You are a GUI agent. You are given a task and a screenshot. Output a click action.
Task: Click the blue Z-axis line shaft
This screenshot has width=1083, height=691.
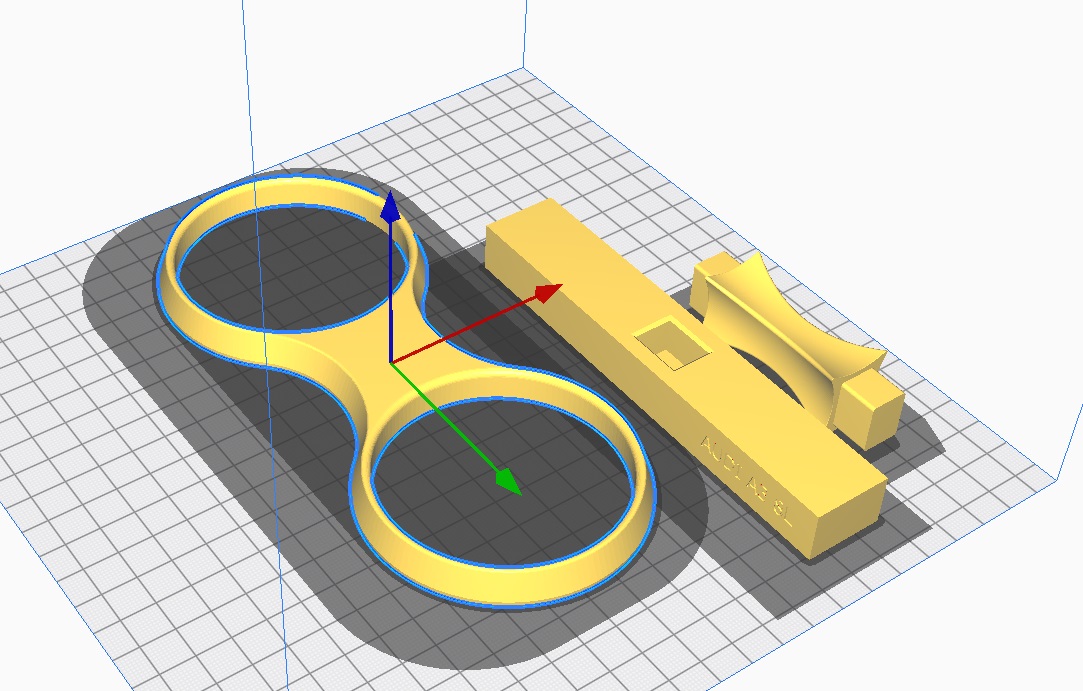(x=391, y=290)
